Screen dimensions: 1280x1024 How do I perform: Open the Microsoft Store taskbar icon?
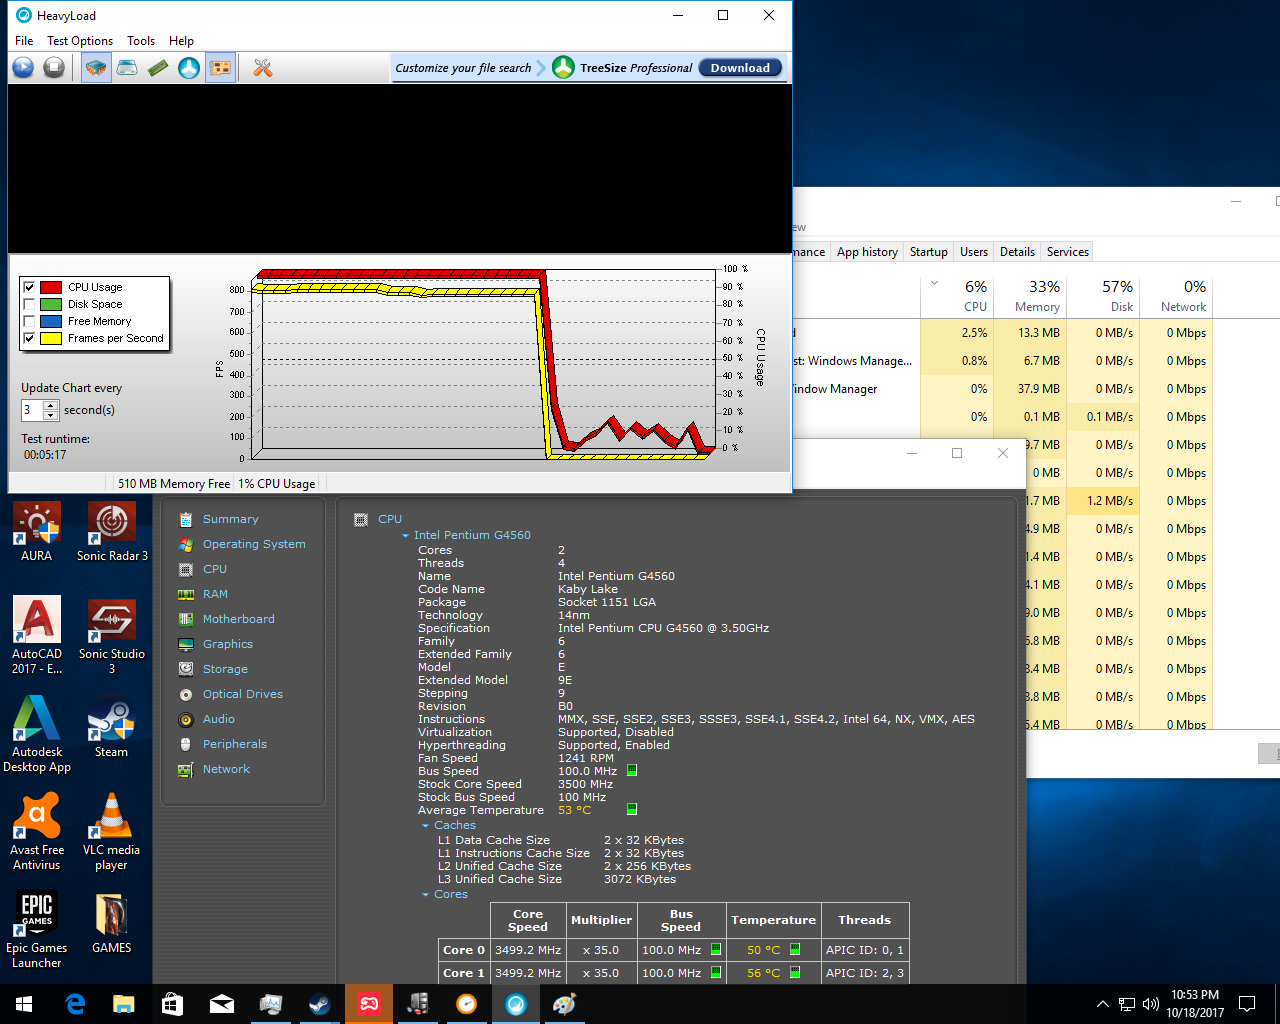pyautogui.click(x=173, y=1004)
